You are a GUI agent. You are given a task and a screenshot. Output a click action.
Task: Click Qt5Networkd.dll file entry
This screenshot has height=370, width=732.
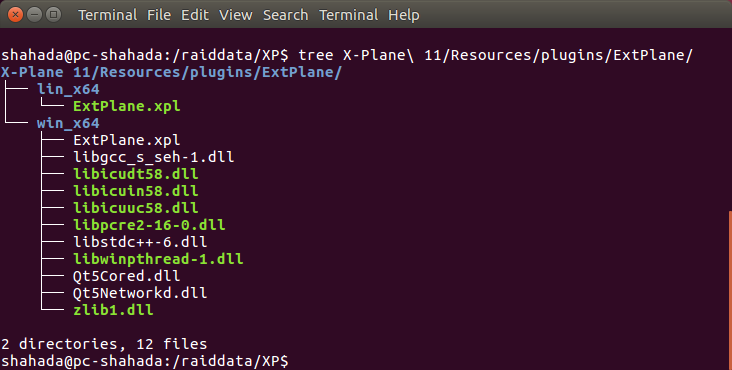(x=140, y=293)
